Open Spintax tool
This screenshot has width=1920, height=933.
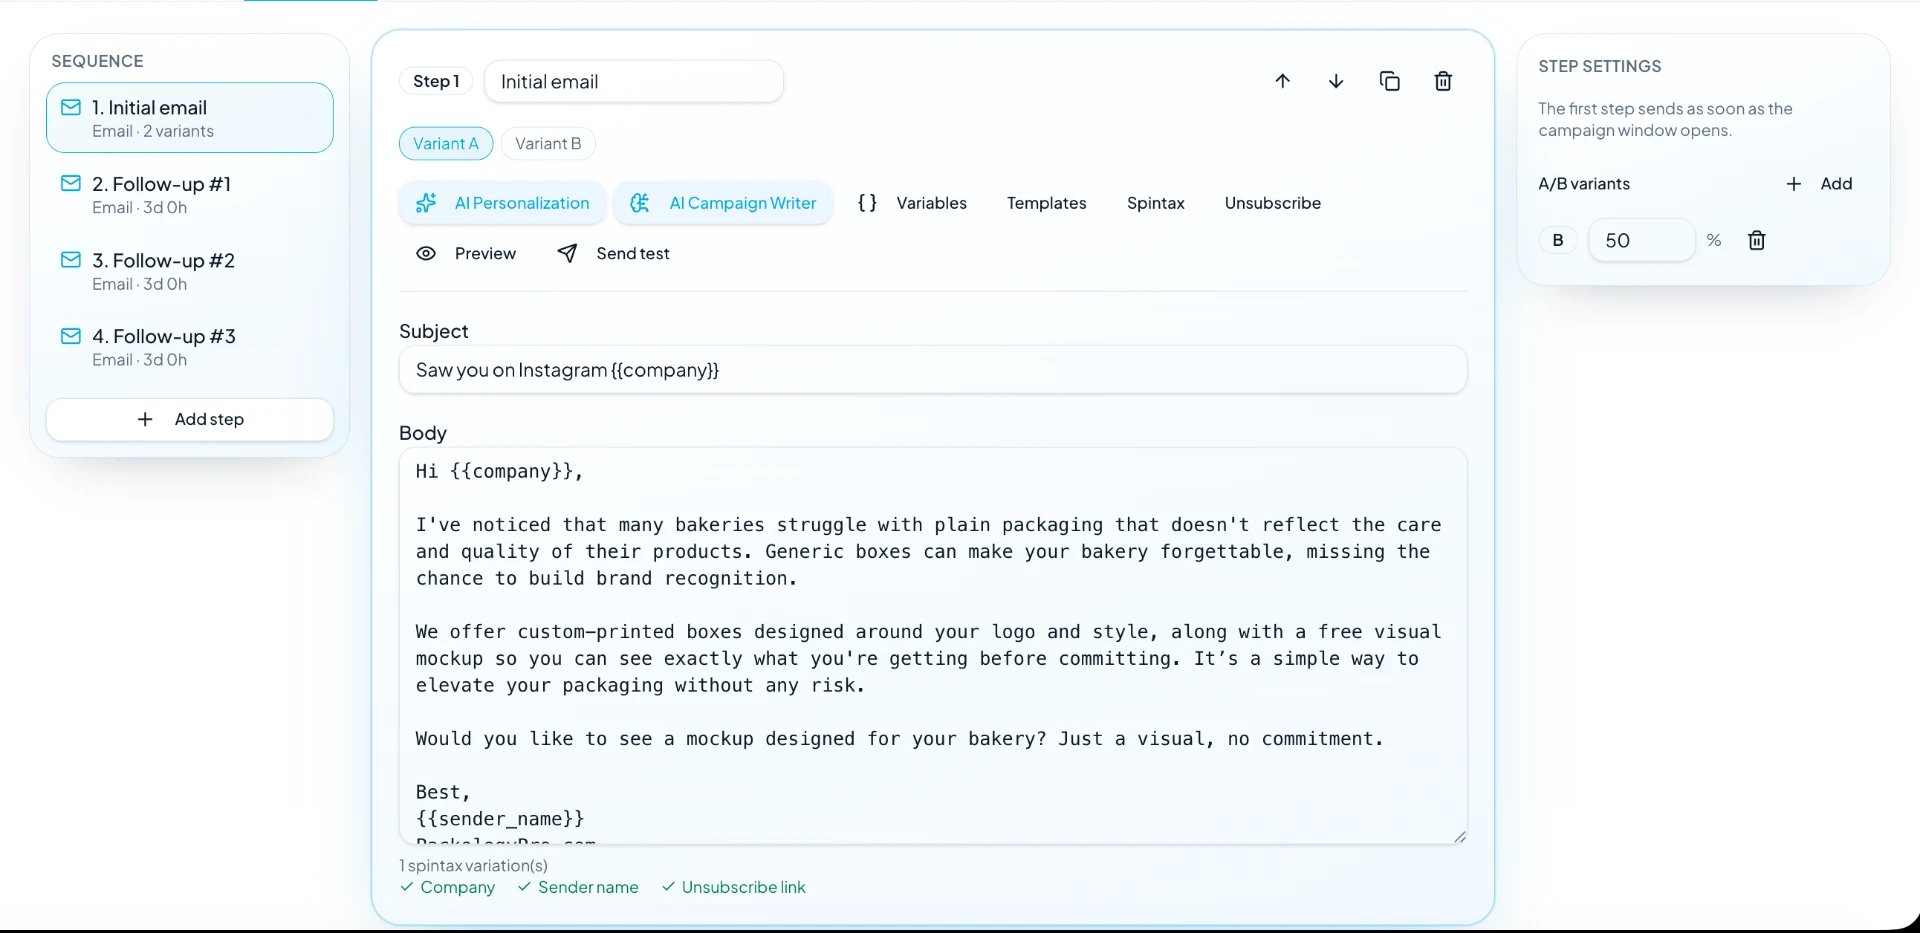pos(1155,203)
